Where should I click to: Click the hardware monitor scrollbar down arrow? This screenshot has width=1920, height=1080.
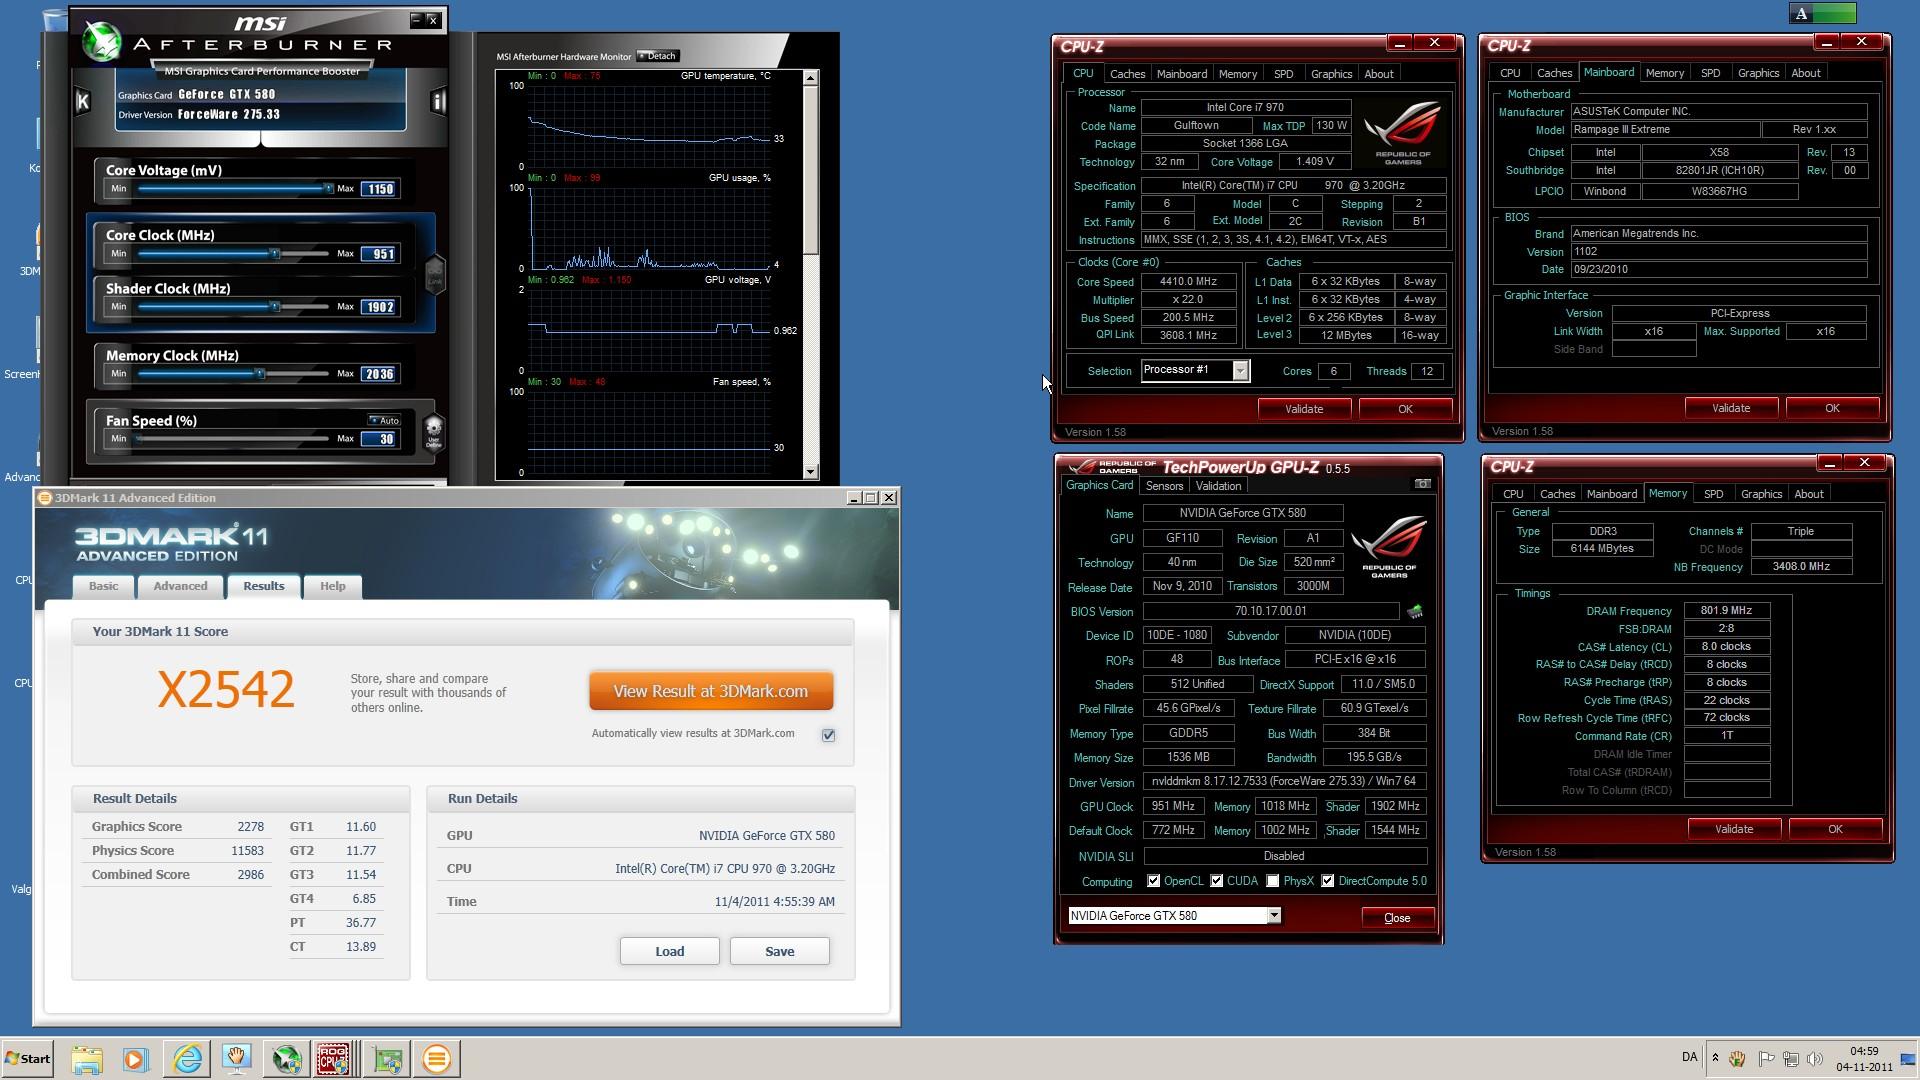click(x=810, y=472)
